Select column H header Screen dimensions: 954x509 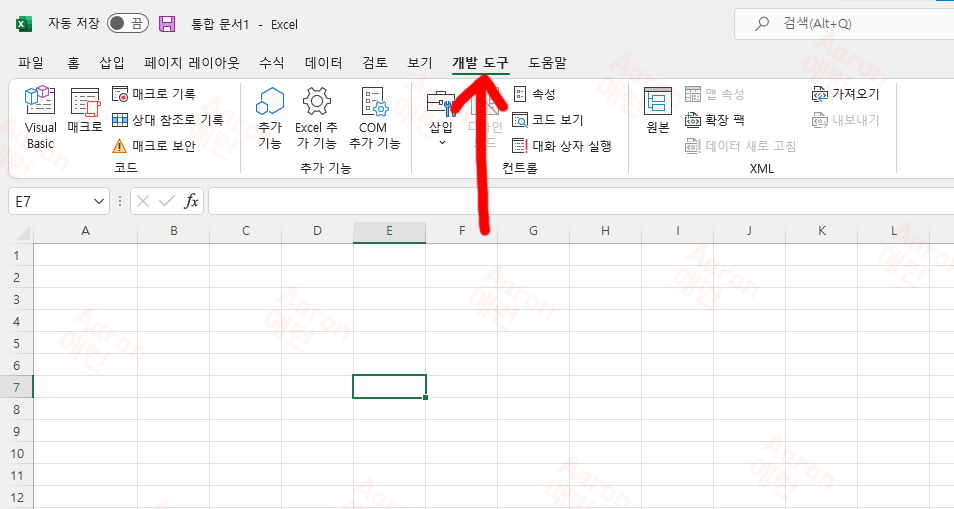(x=605, y=231)
